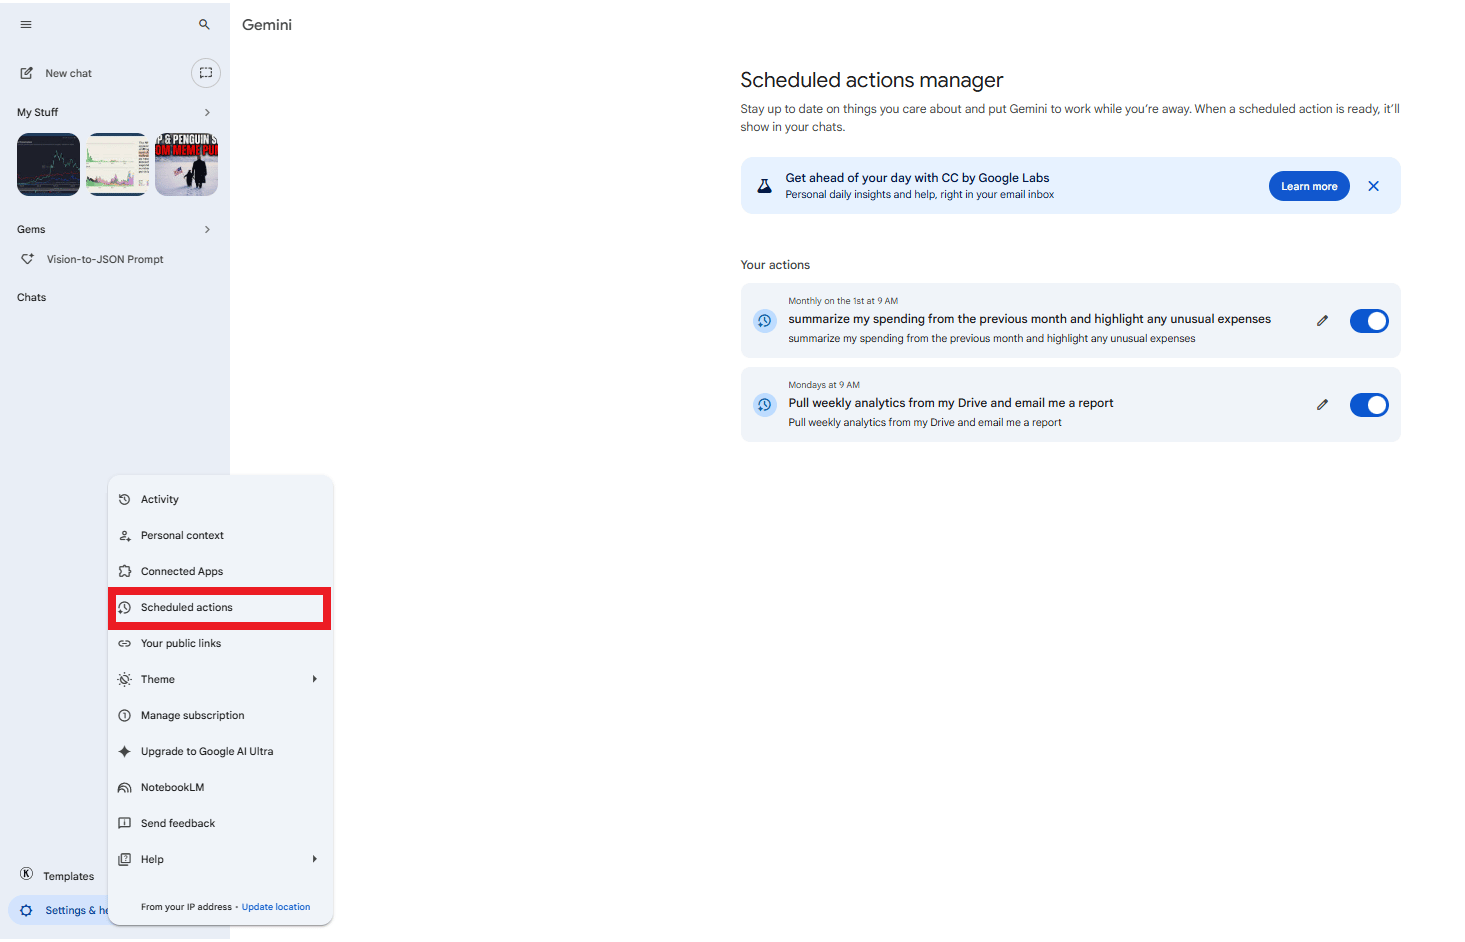This screenshot has height=942, width=1465.
Task: Click the Manage subscription icon
Action: click(x=125, y=715)
